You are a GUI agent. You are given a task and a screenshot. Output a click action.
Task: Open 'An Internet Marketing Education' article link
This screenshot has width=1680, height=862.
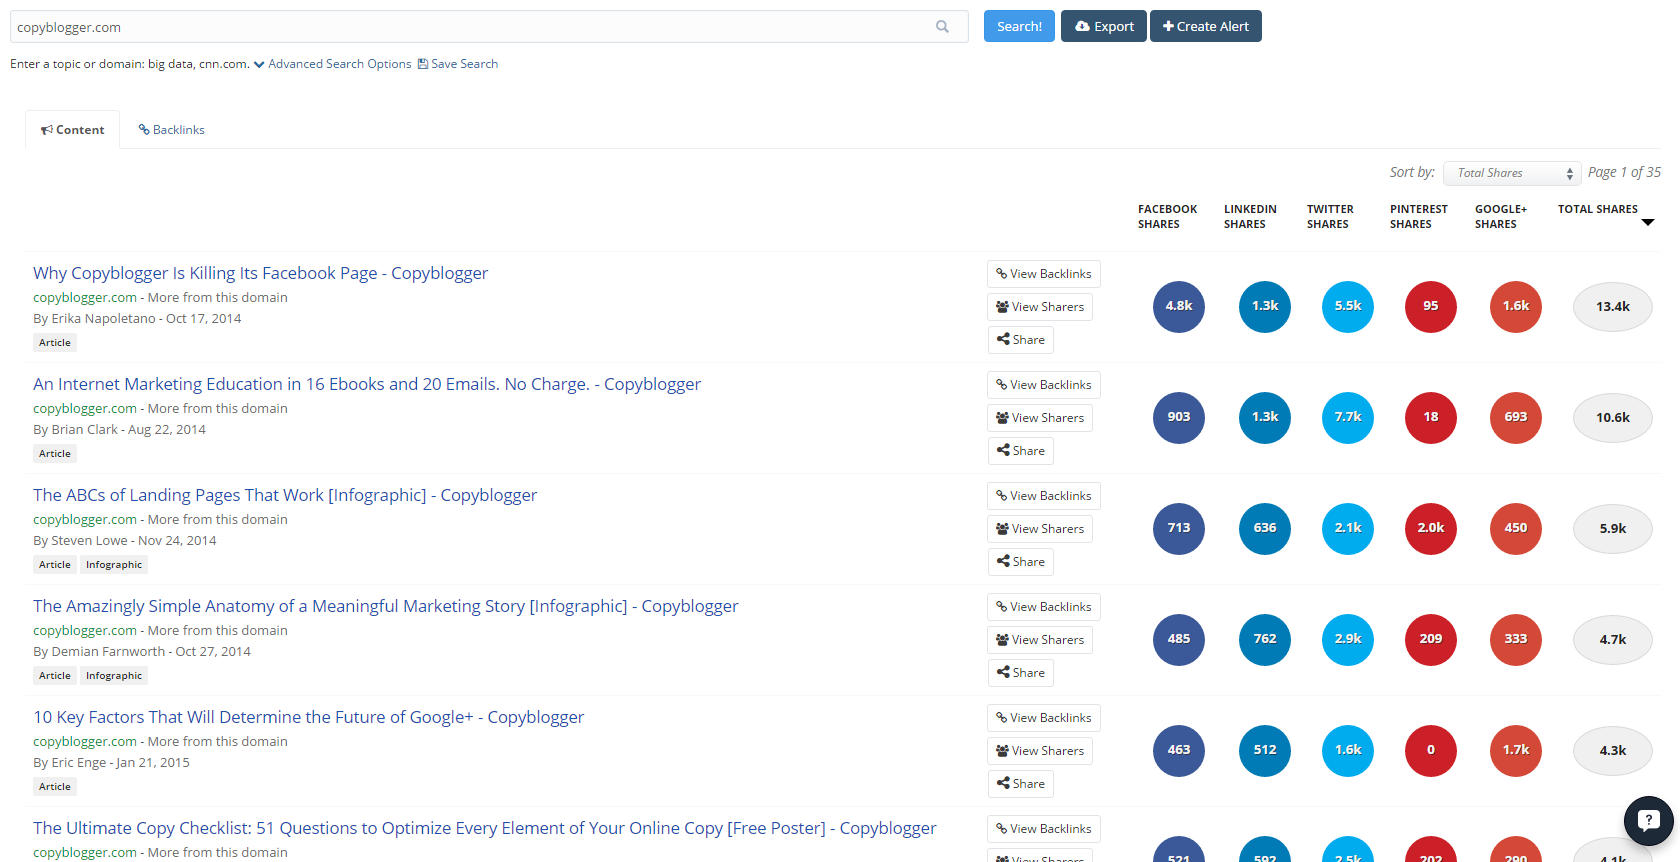367,384
